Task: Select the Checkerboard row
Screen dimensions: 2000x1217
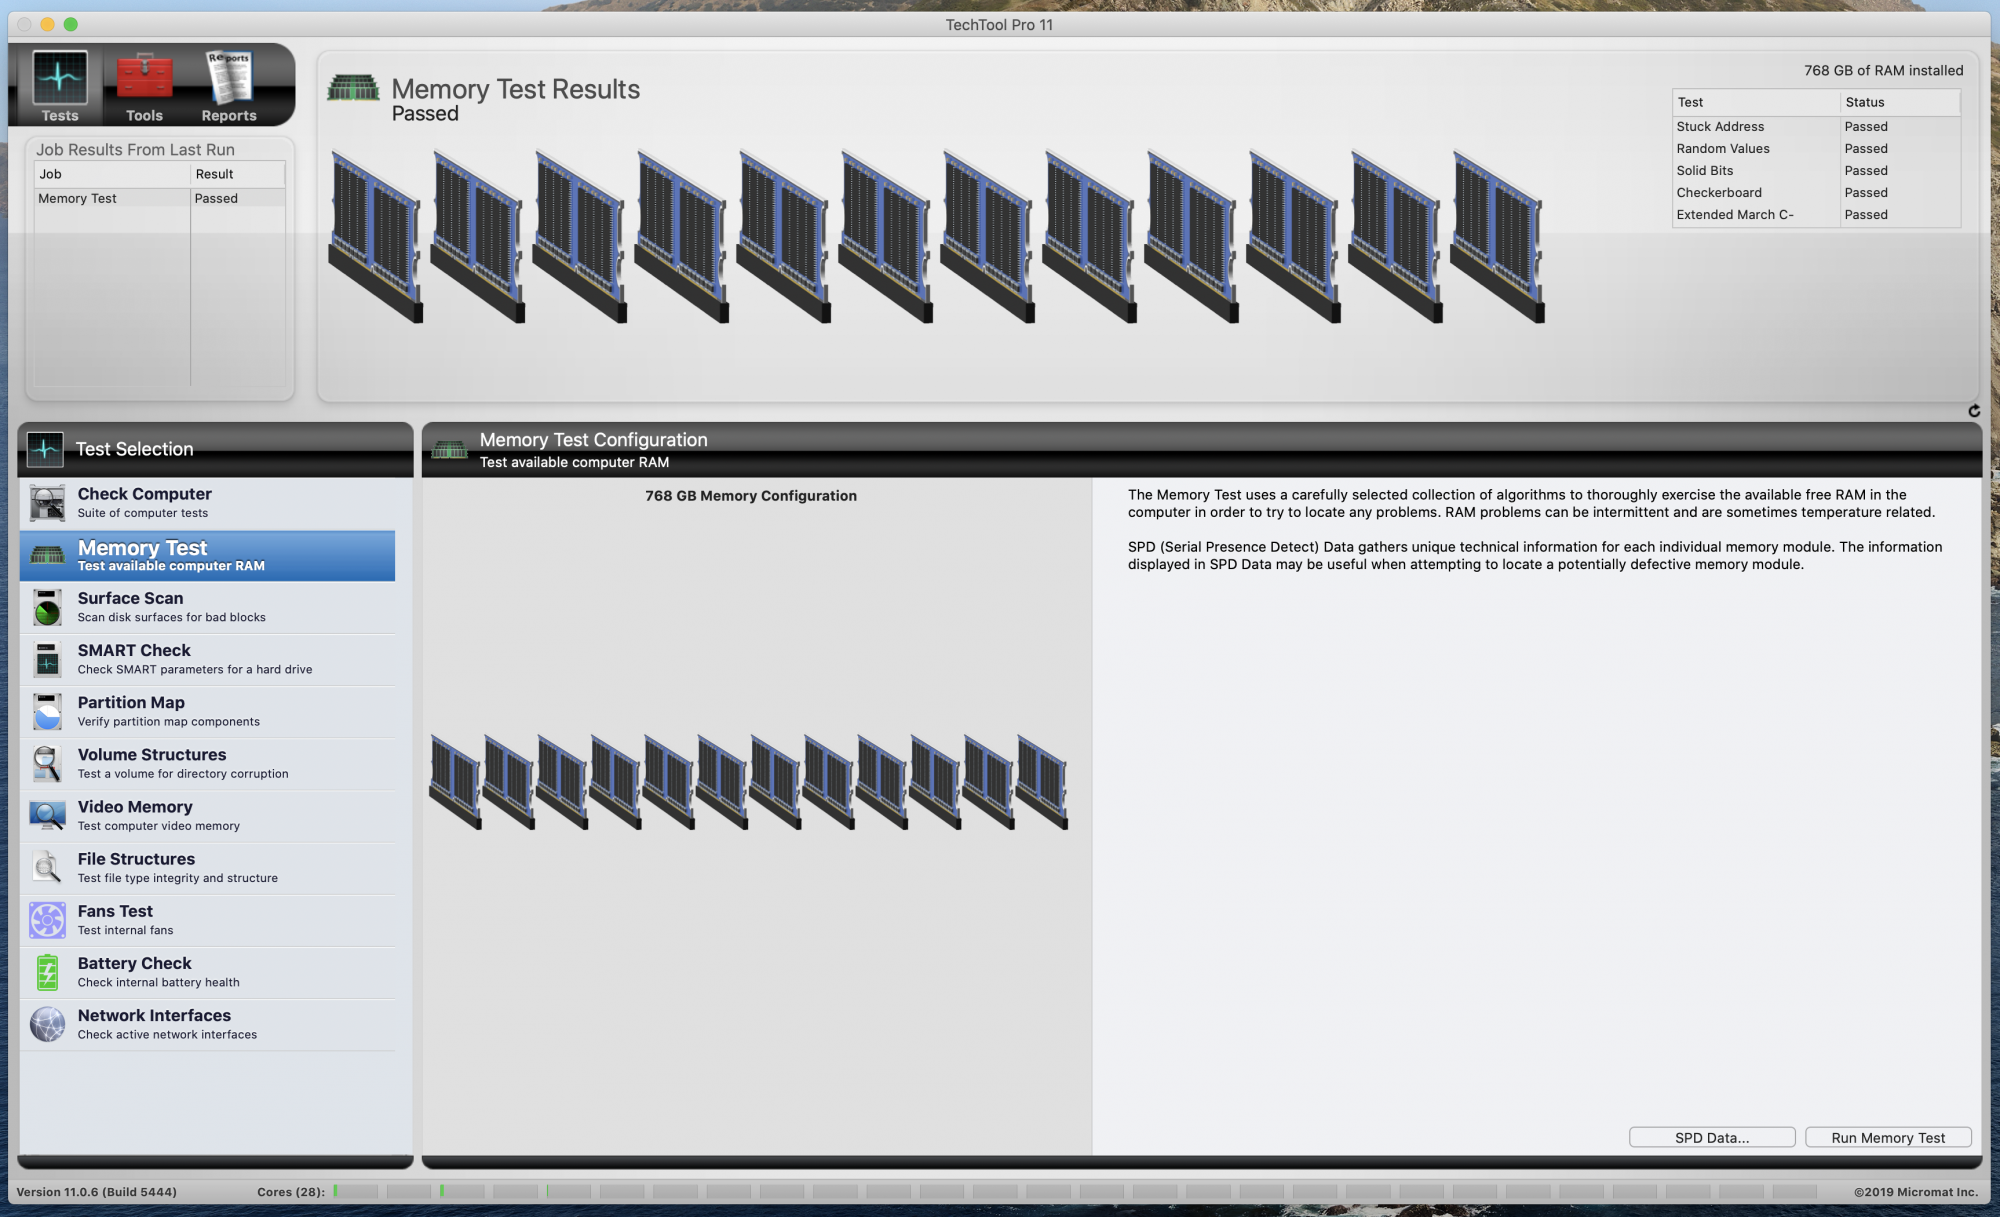Action: [x=1816, y=192]
